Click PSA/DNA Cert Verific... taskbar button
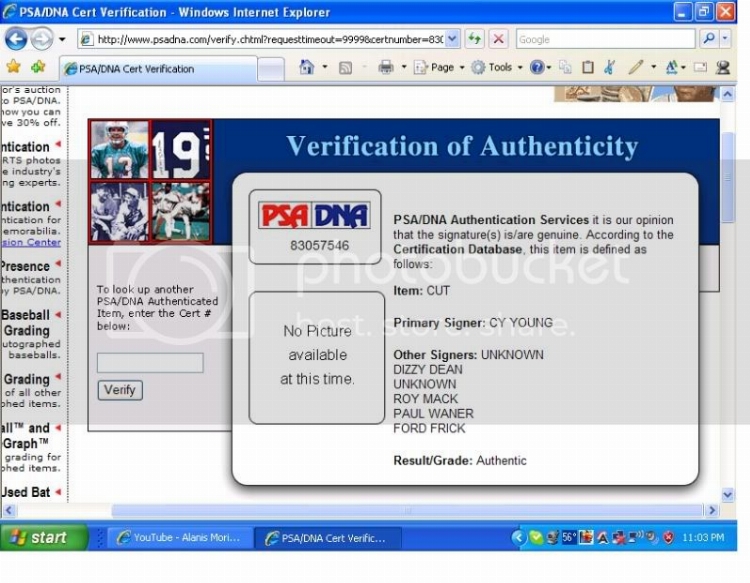 pyautogui.click(x=328, y=538)
